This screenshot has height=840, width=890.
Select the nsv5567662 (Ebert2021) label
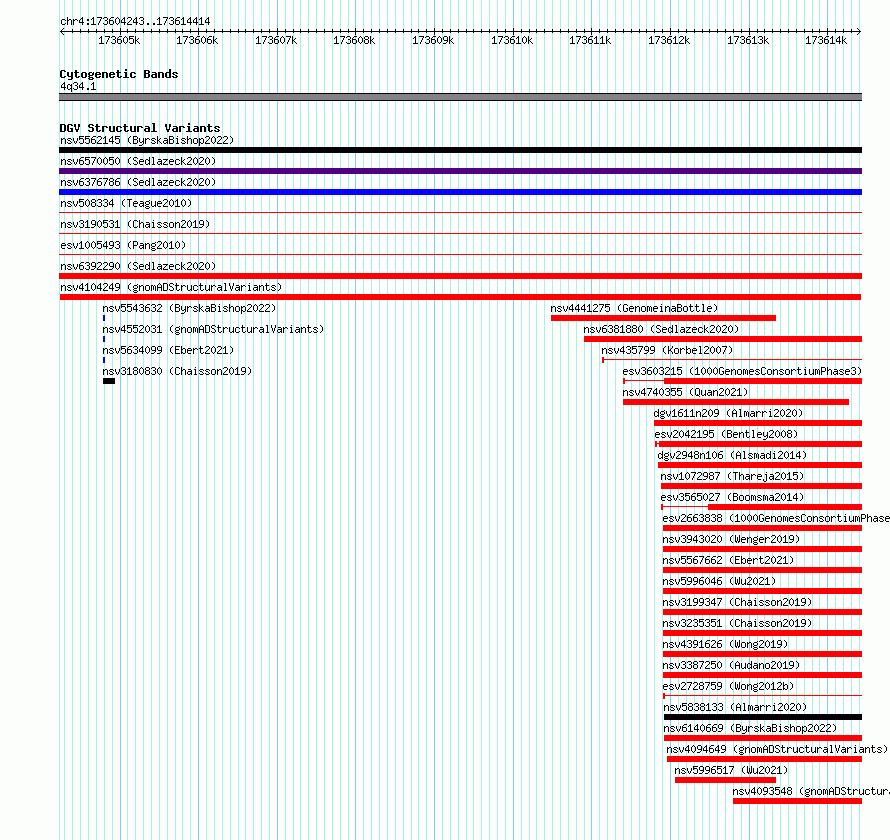tap(728, 560)
